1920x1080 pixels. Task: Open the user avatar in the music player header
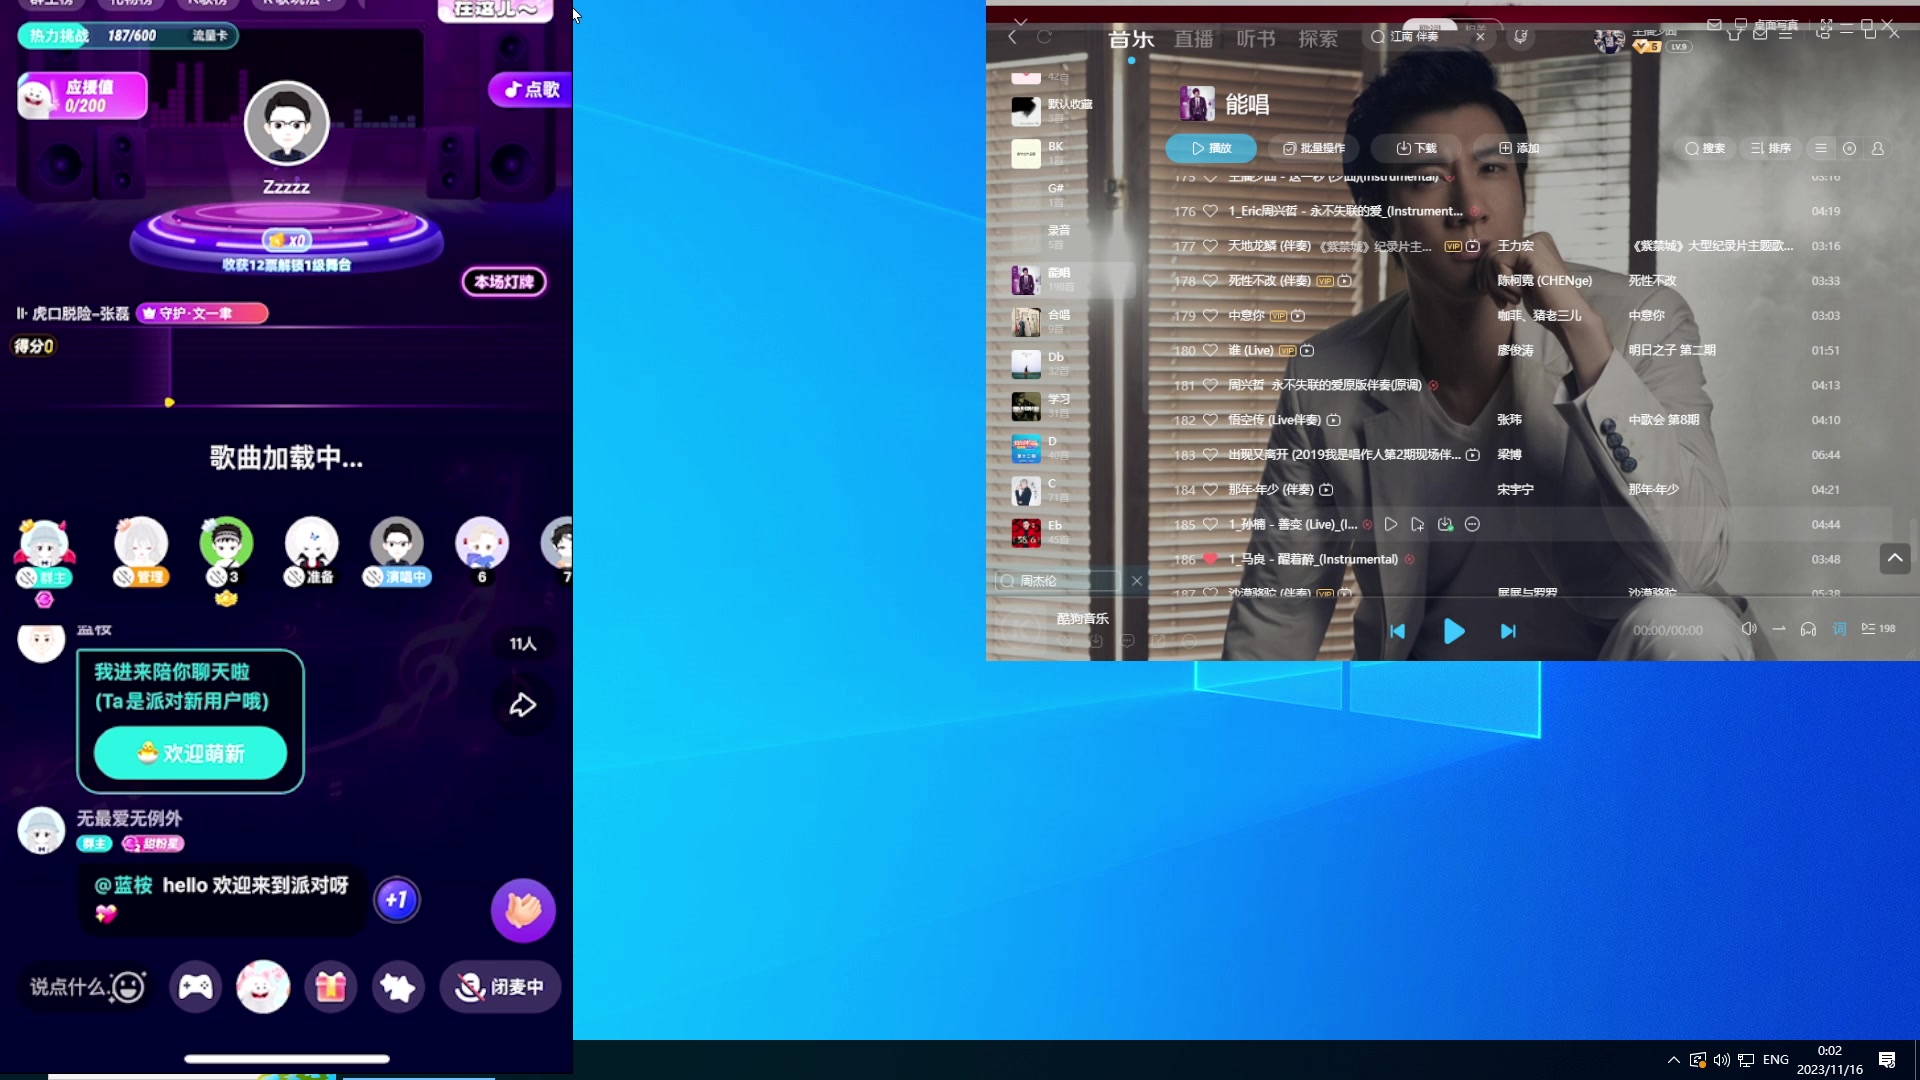pos(1609,41)
